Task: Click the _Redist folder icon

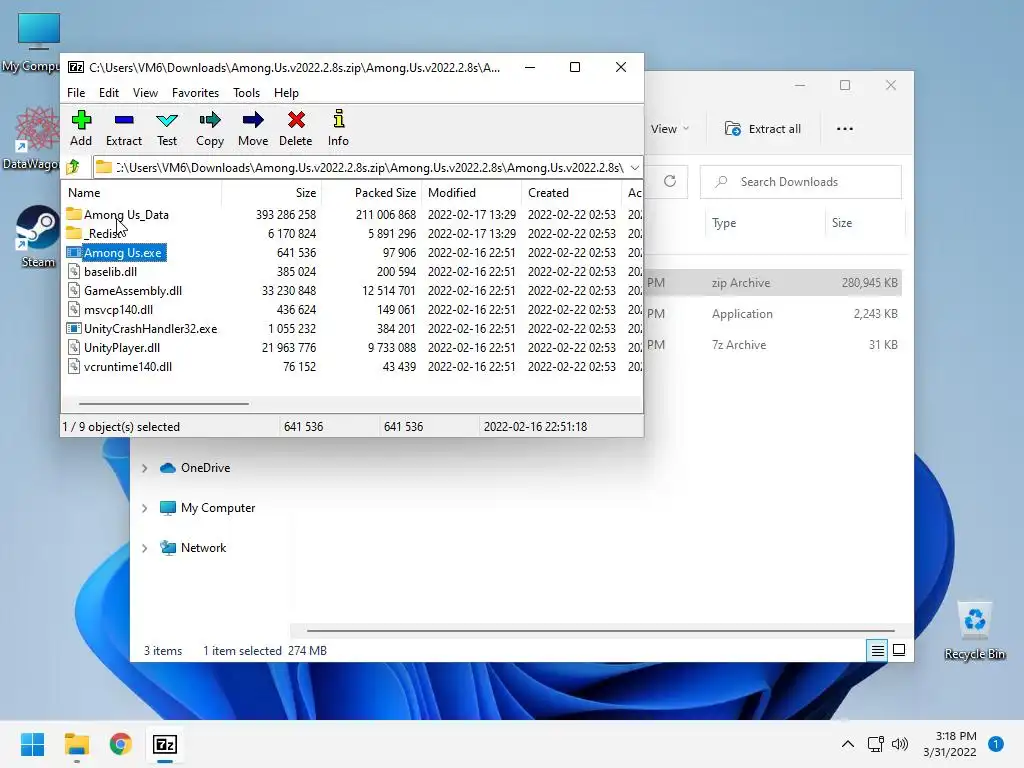Action: pyautogui.click(x=74, y=233)
